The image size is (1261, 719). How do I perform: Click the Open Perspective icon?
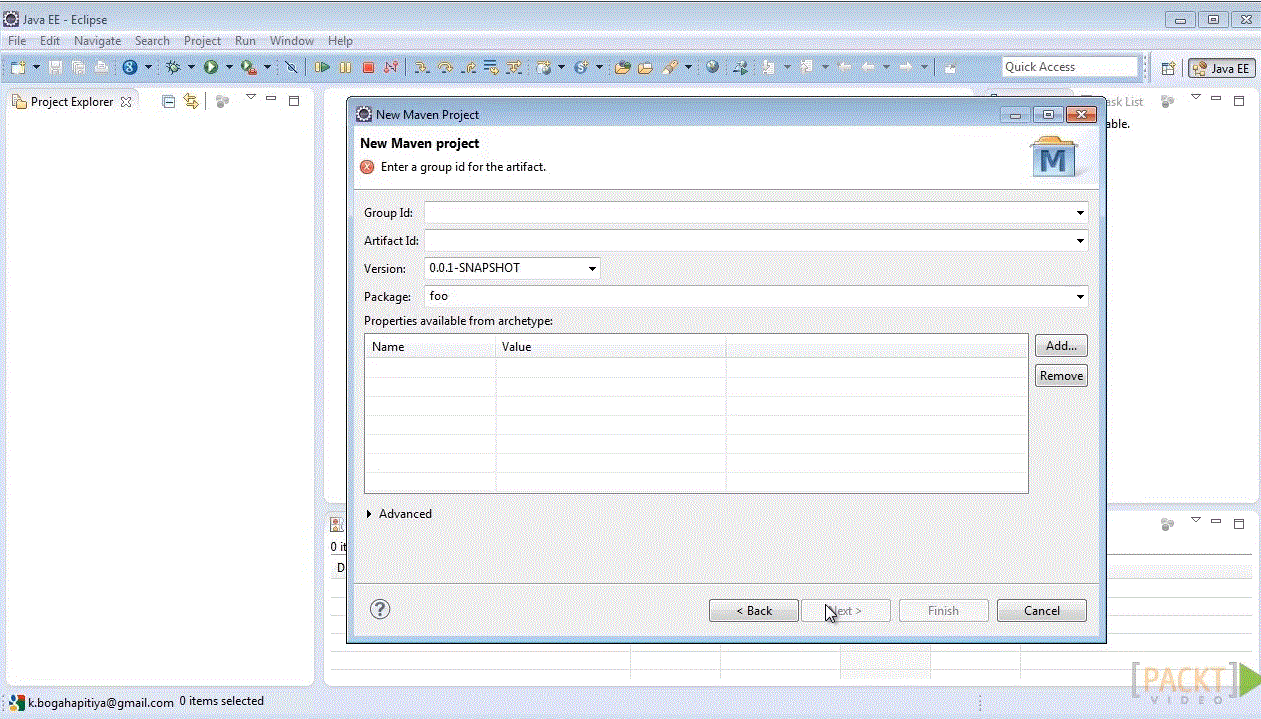1168,68
